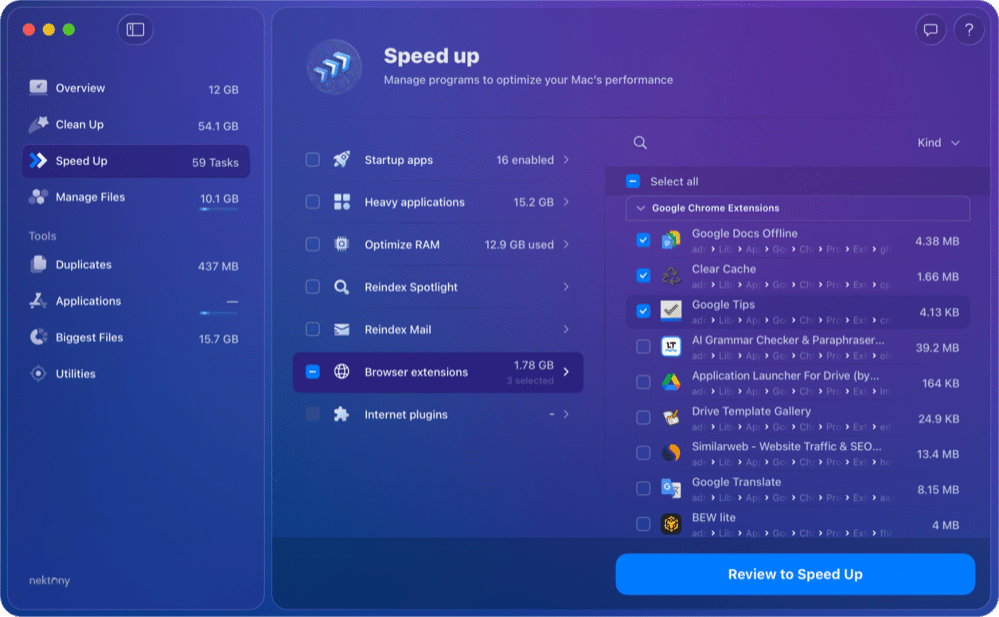Check the Google Translate checkbox
Image resolution: width=999 pixels, height=617 pixels.
(x=643, y=489)
